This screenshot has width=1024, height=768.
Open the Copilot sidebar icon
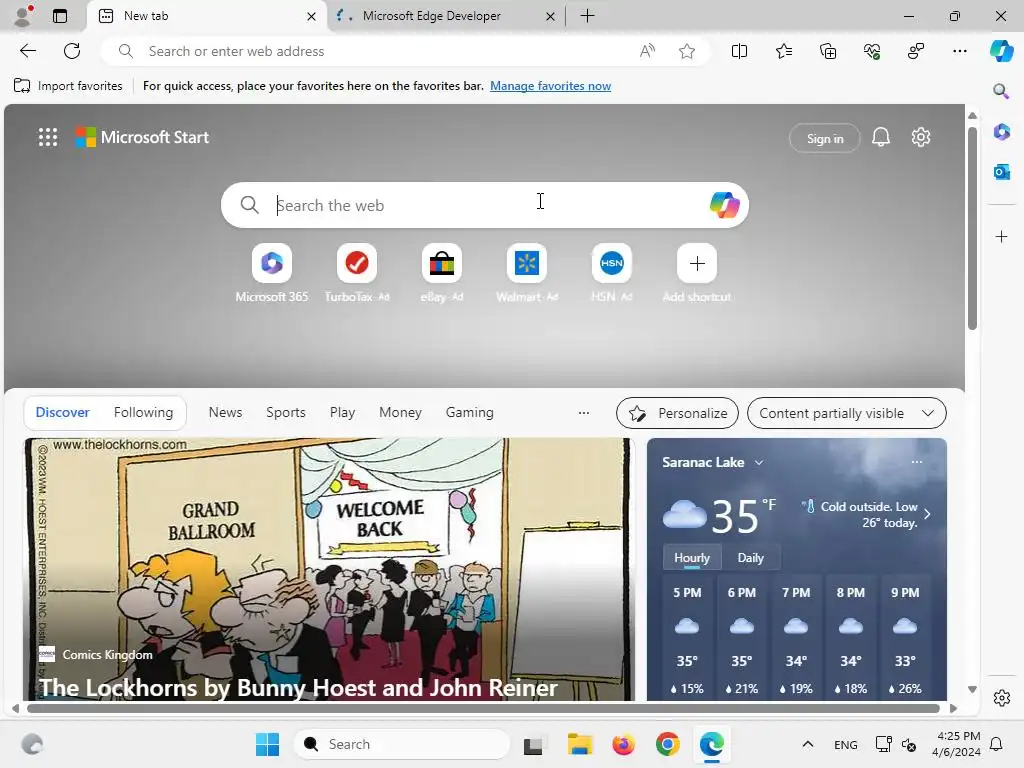(1001, 51)
